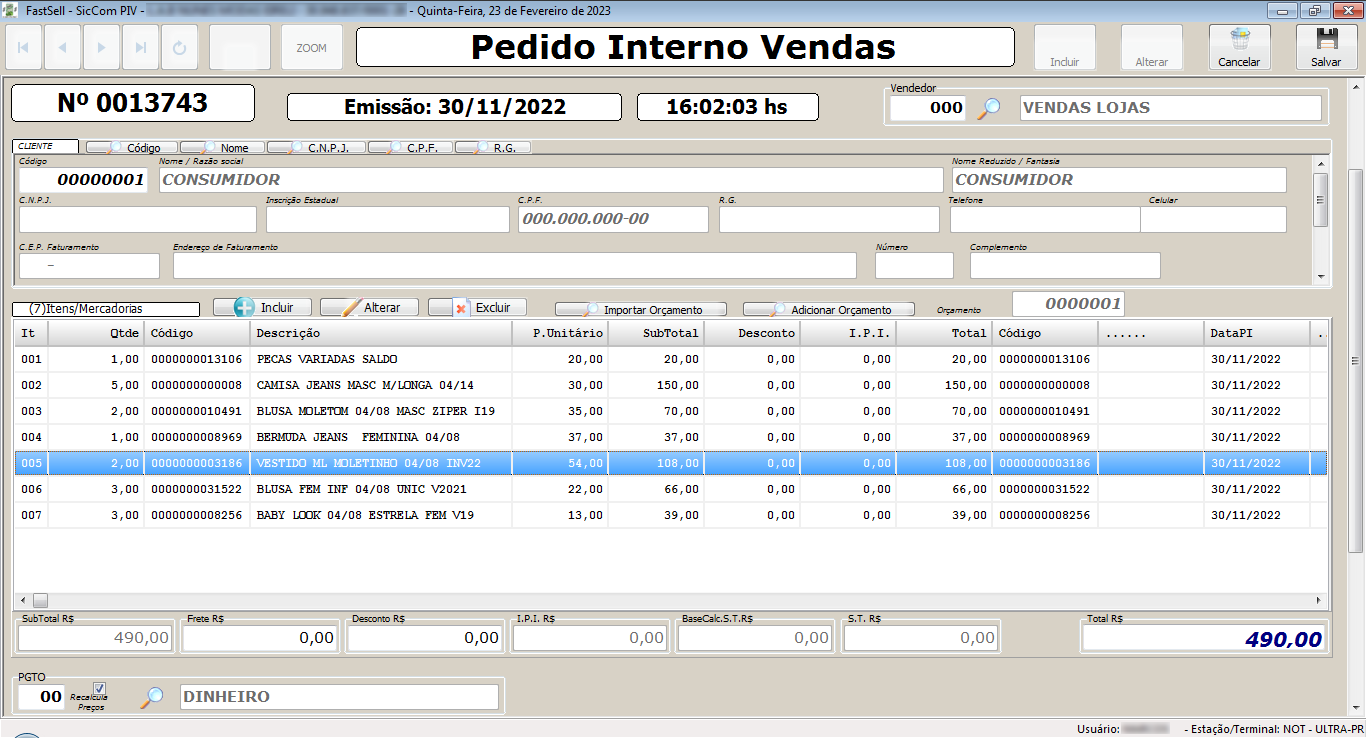Refresh the order using circular arrow icon
This screenshot has width=1366, height=738.
179,47
